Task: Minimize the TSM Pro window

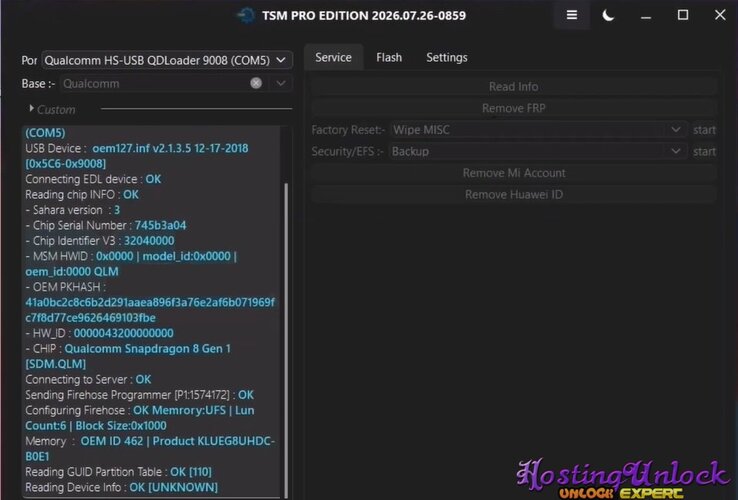Action: (x=646, y=16)
